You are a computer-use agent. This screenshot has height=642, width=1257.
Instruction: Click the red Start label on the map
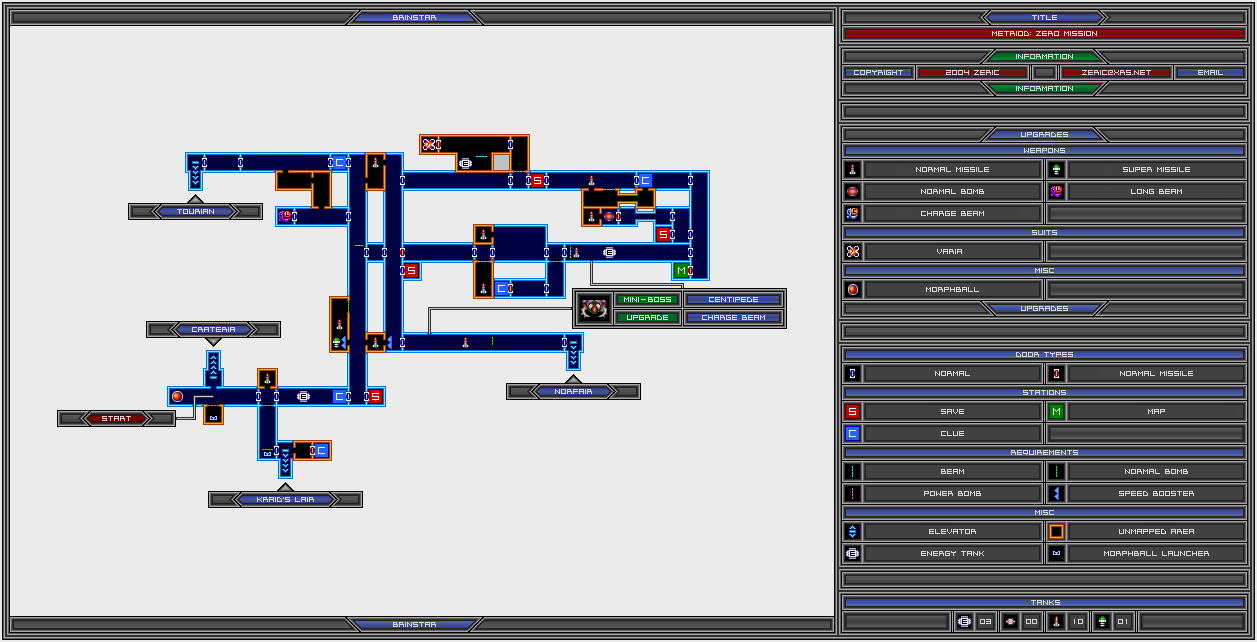[x=116, y=419]
